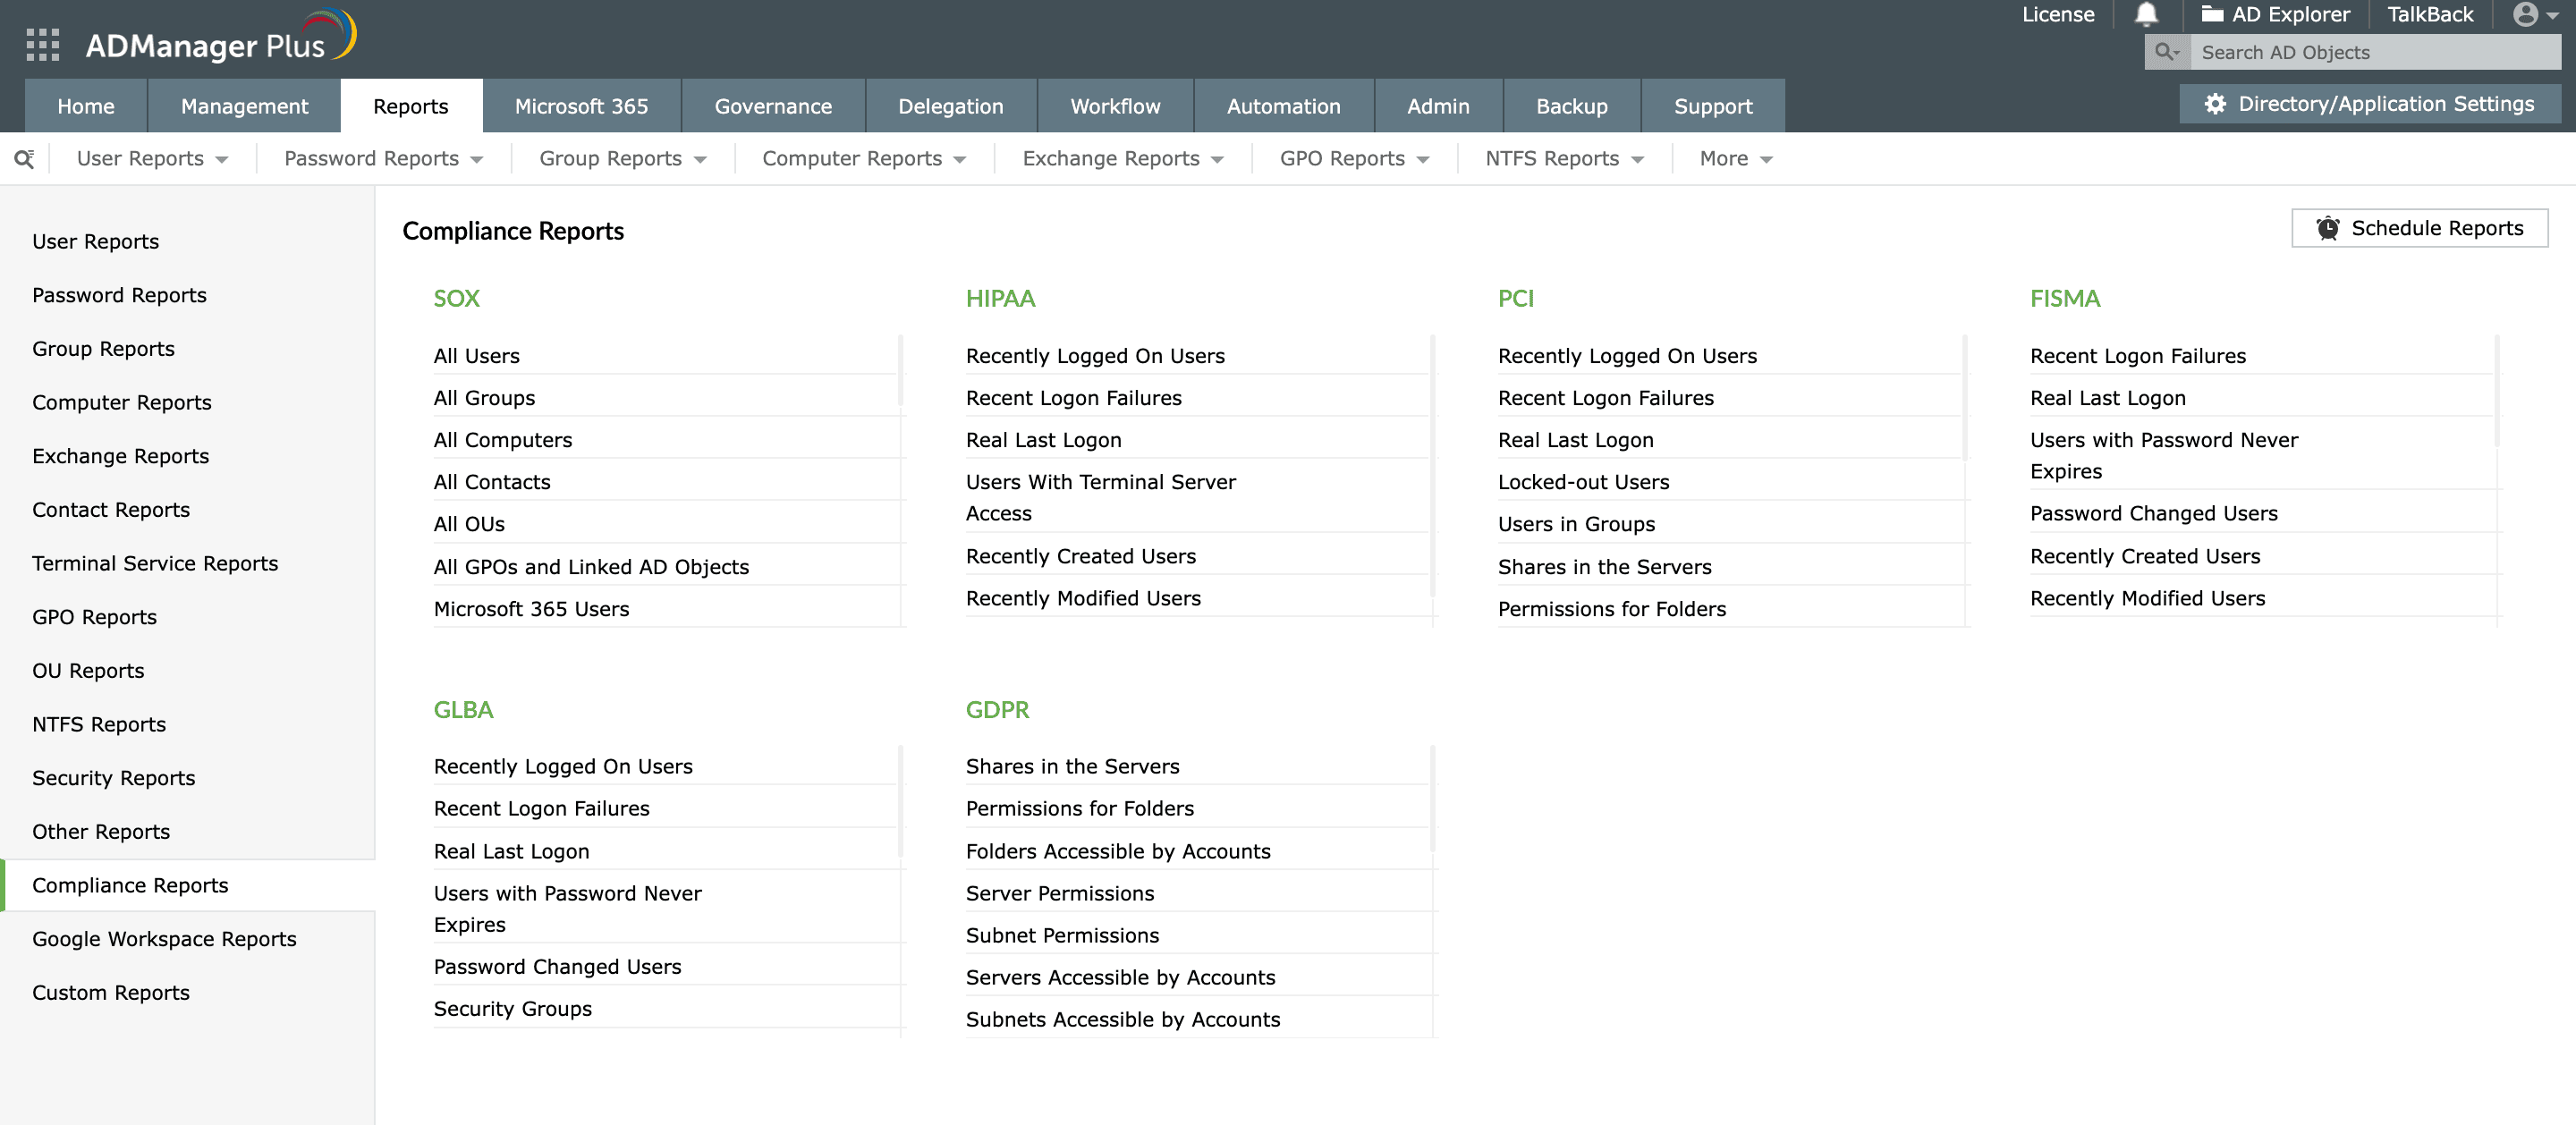The height and width of the screenshot is (1125, 2576).
Task: Open the user account avatar menu
Action: pyautogui.click(x=2525, y=14)
